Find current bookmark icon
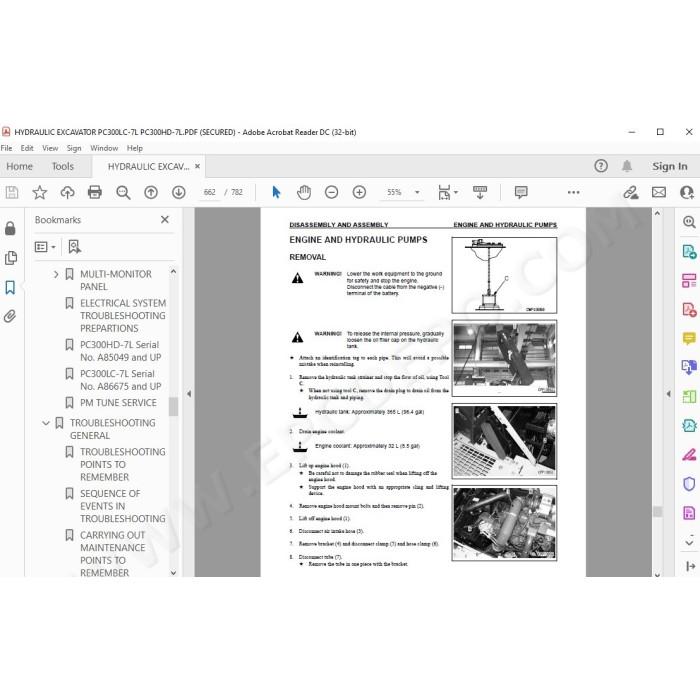 [74, 247]
